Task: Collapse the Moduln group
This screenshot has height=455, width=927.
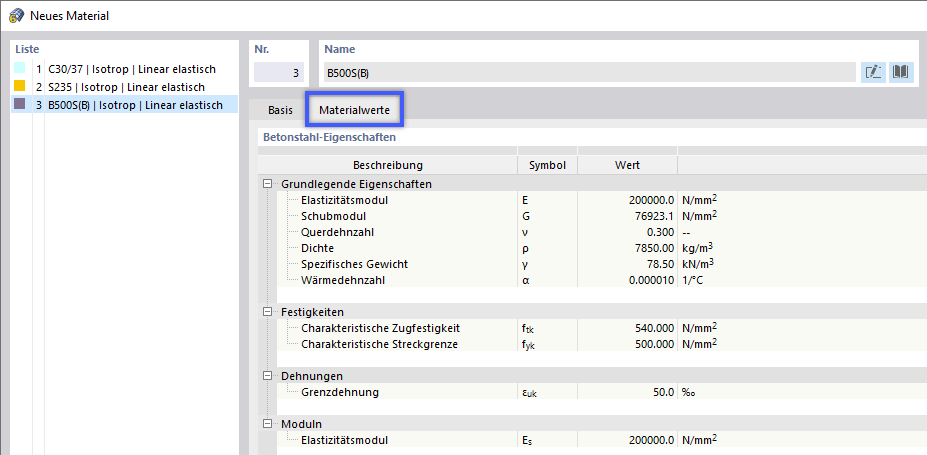Action: [x=267, y=424]
